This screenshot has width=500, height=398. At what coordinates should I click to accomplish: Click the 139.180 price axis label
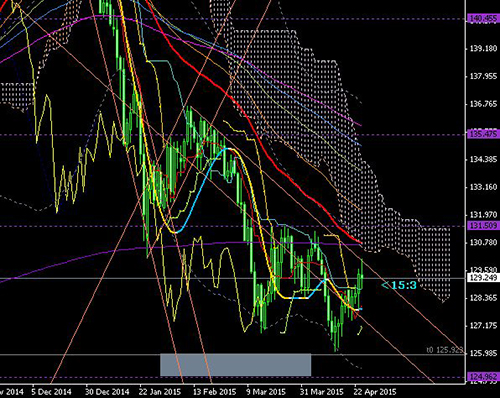tap(483, 49)
